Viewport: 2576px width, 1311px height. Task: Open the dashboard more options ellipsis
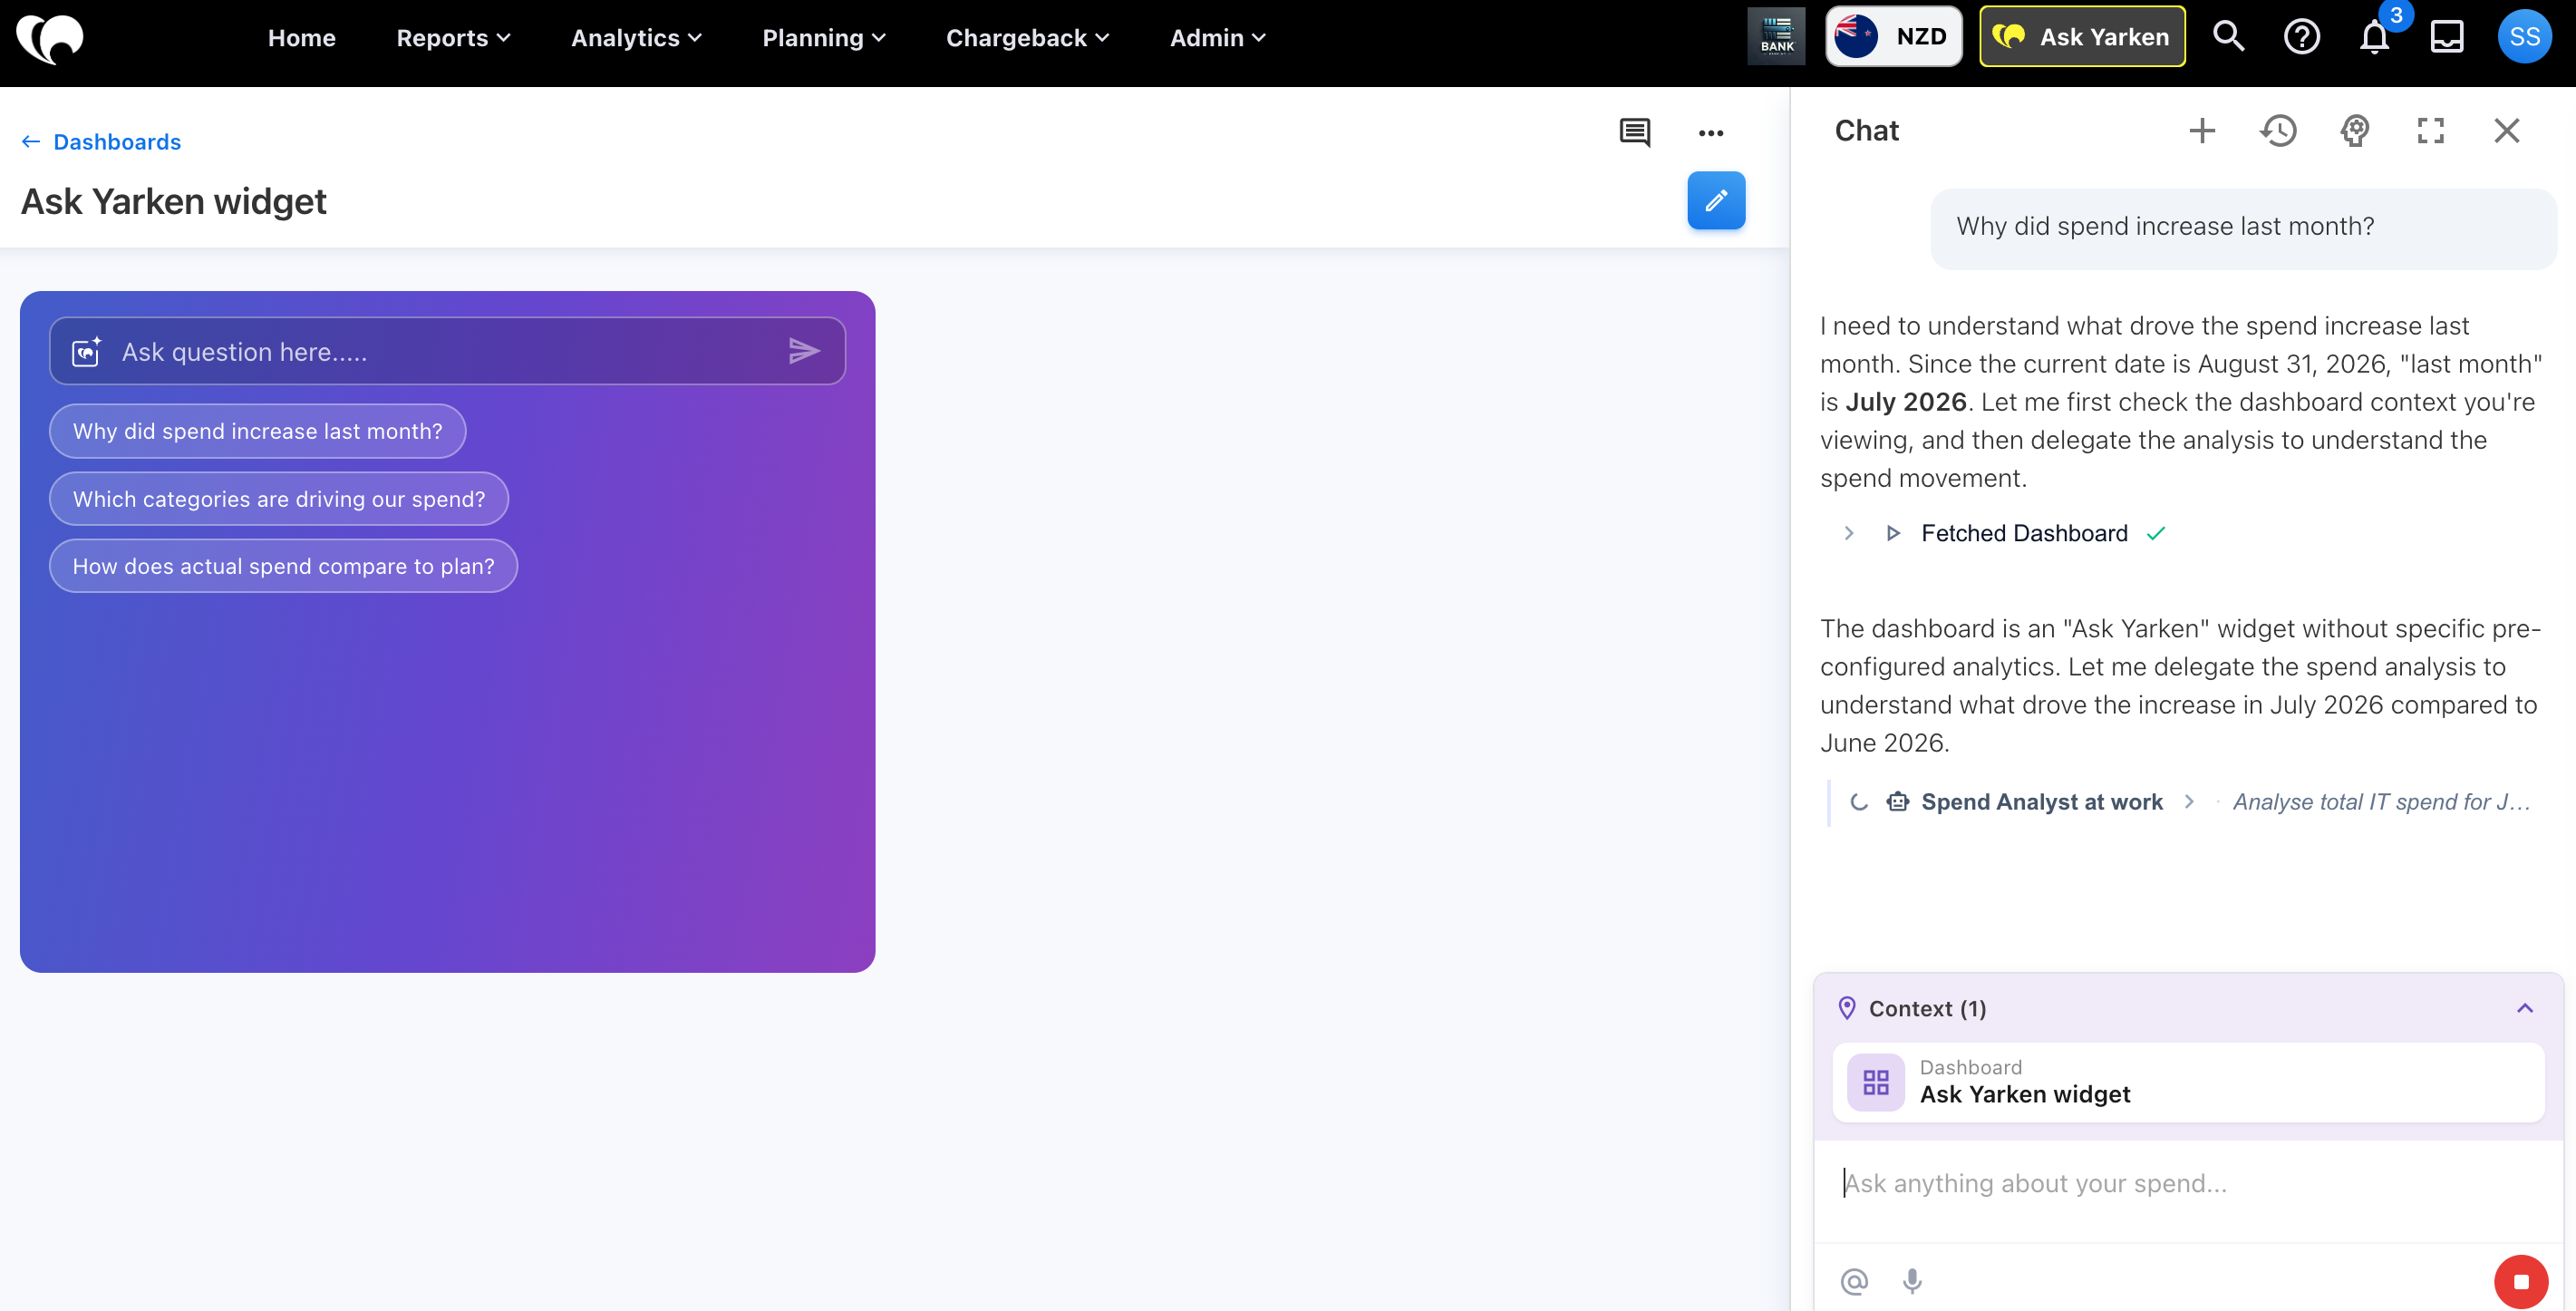coord(1710,132)
